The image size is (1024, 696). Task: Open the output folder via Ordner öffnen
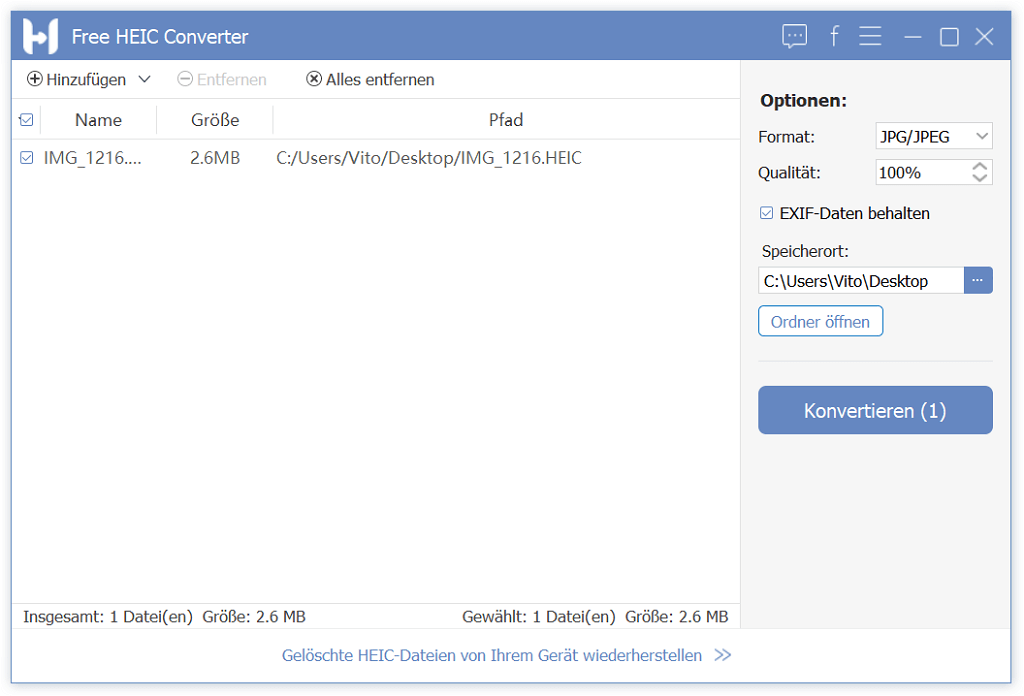(x=820, y=321)
